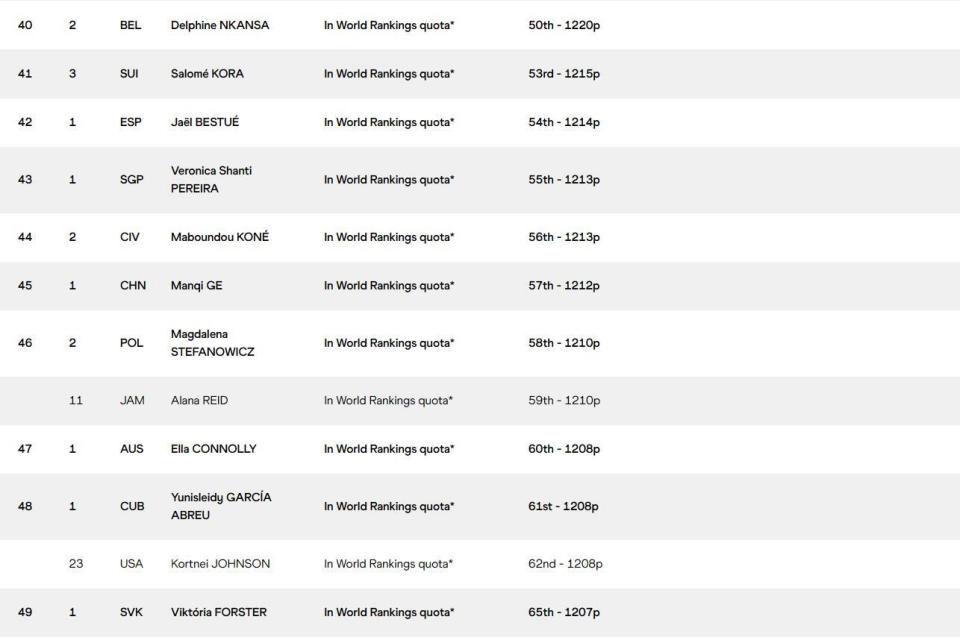
Task: Select the JAM country code
Action: coord(132,401)
